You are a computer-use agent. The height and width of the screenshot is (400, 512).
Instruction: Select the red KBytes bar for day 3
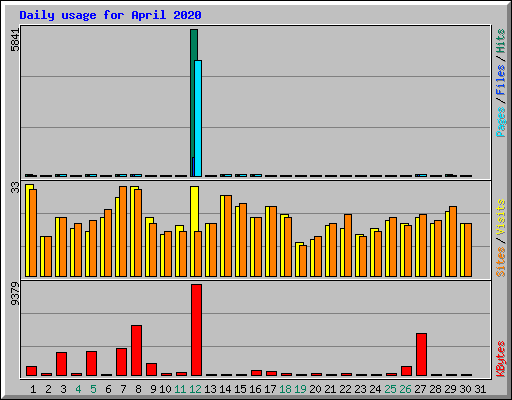tap(61, 364)
